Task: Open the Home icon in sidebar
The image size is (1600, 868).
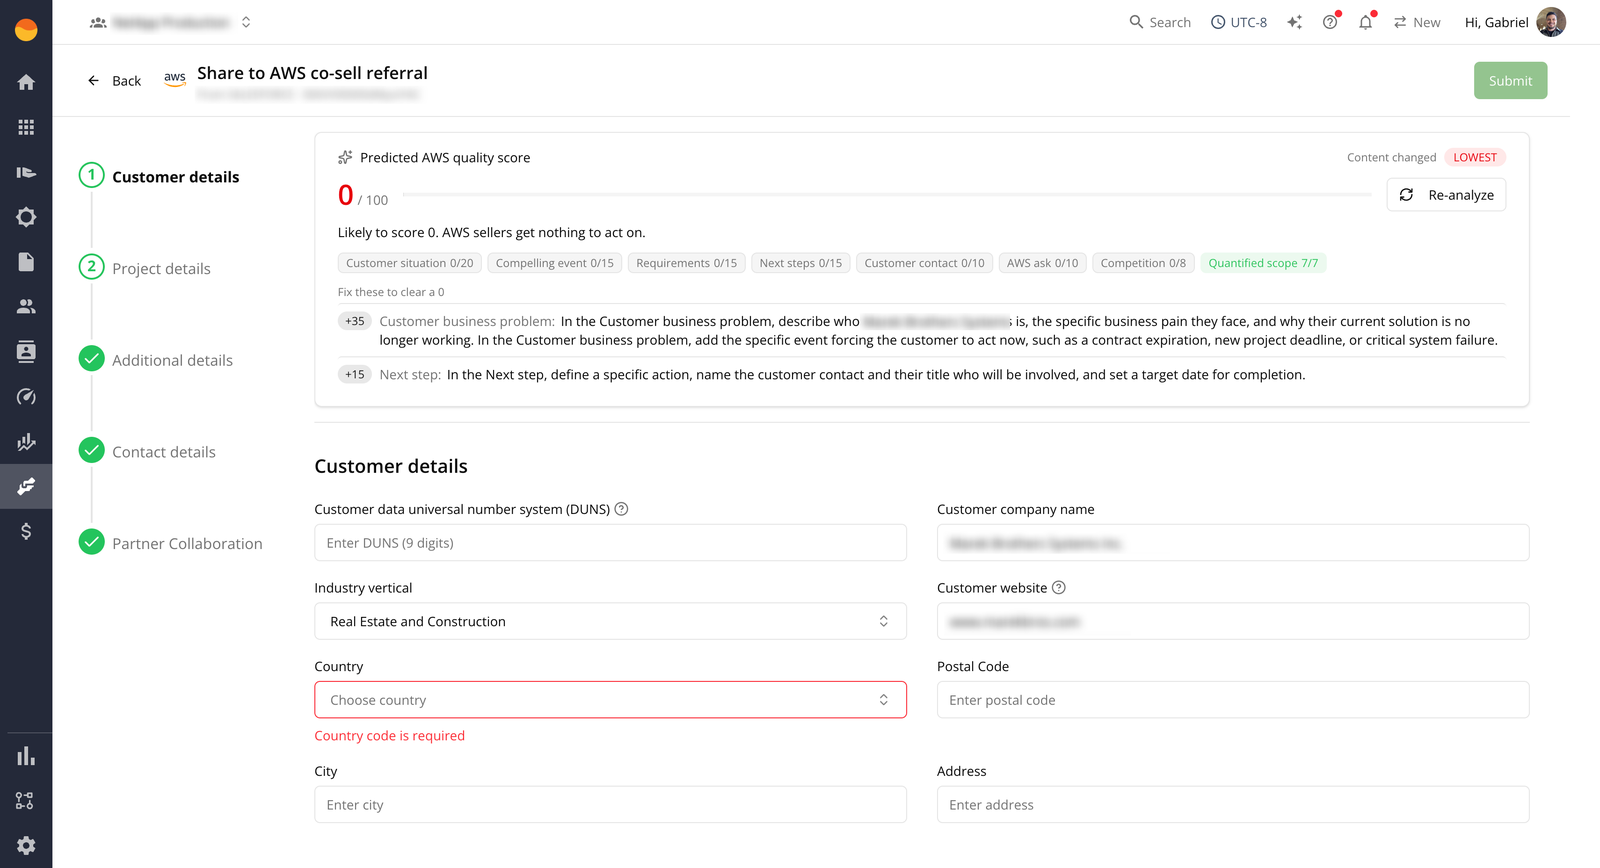Action: (x=26, y=82)
